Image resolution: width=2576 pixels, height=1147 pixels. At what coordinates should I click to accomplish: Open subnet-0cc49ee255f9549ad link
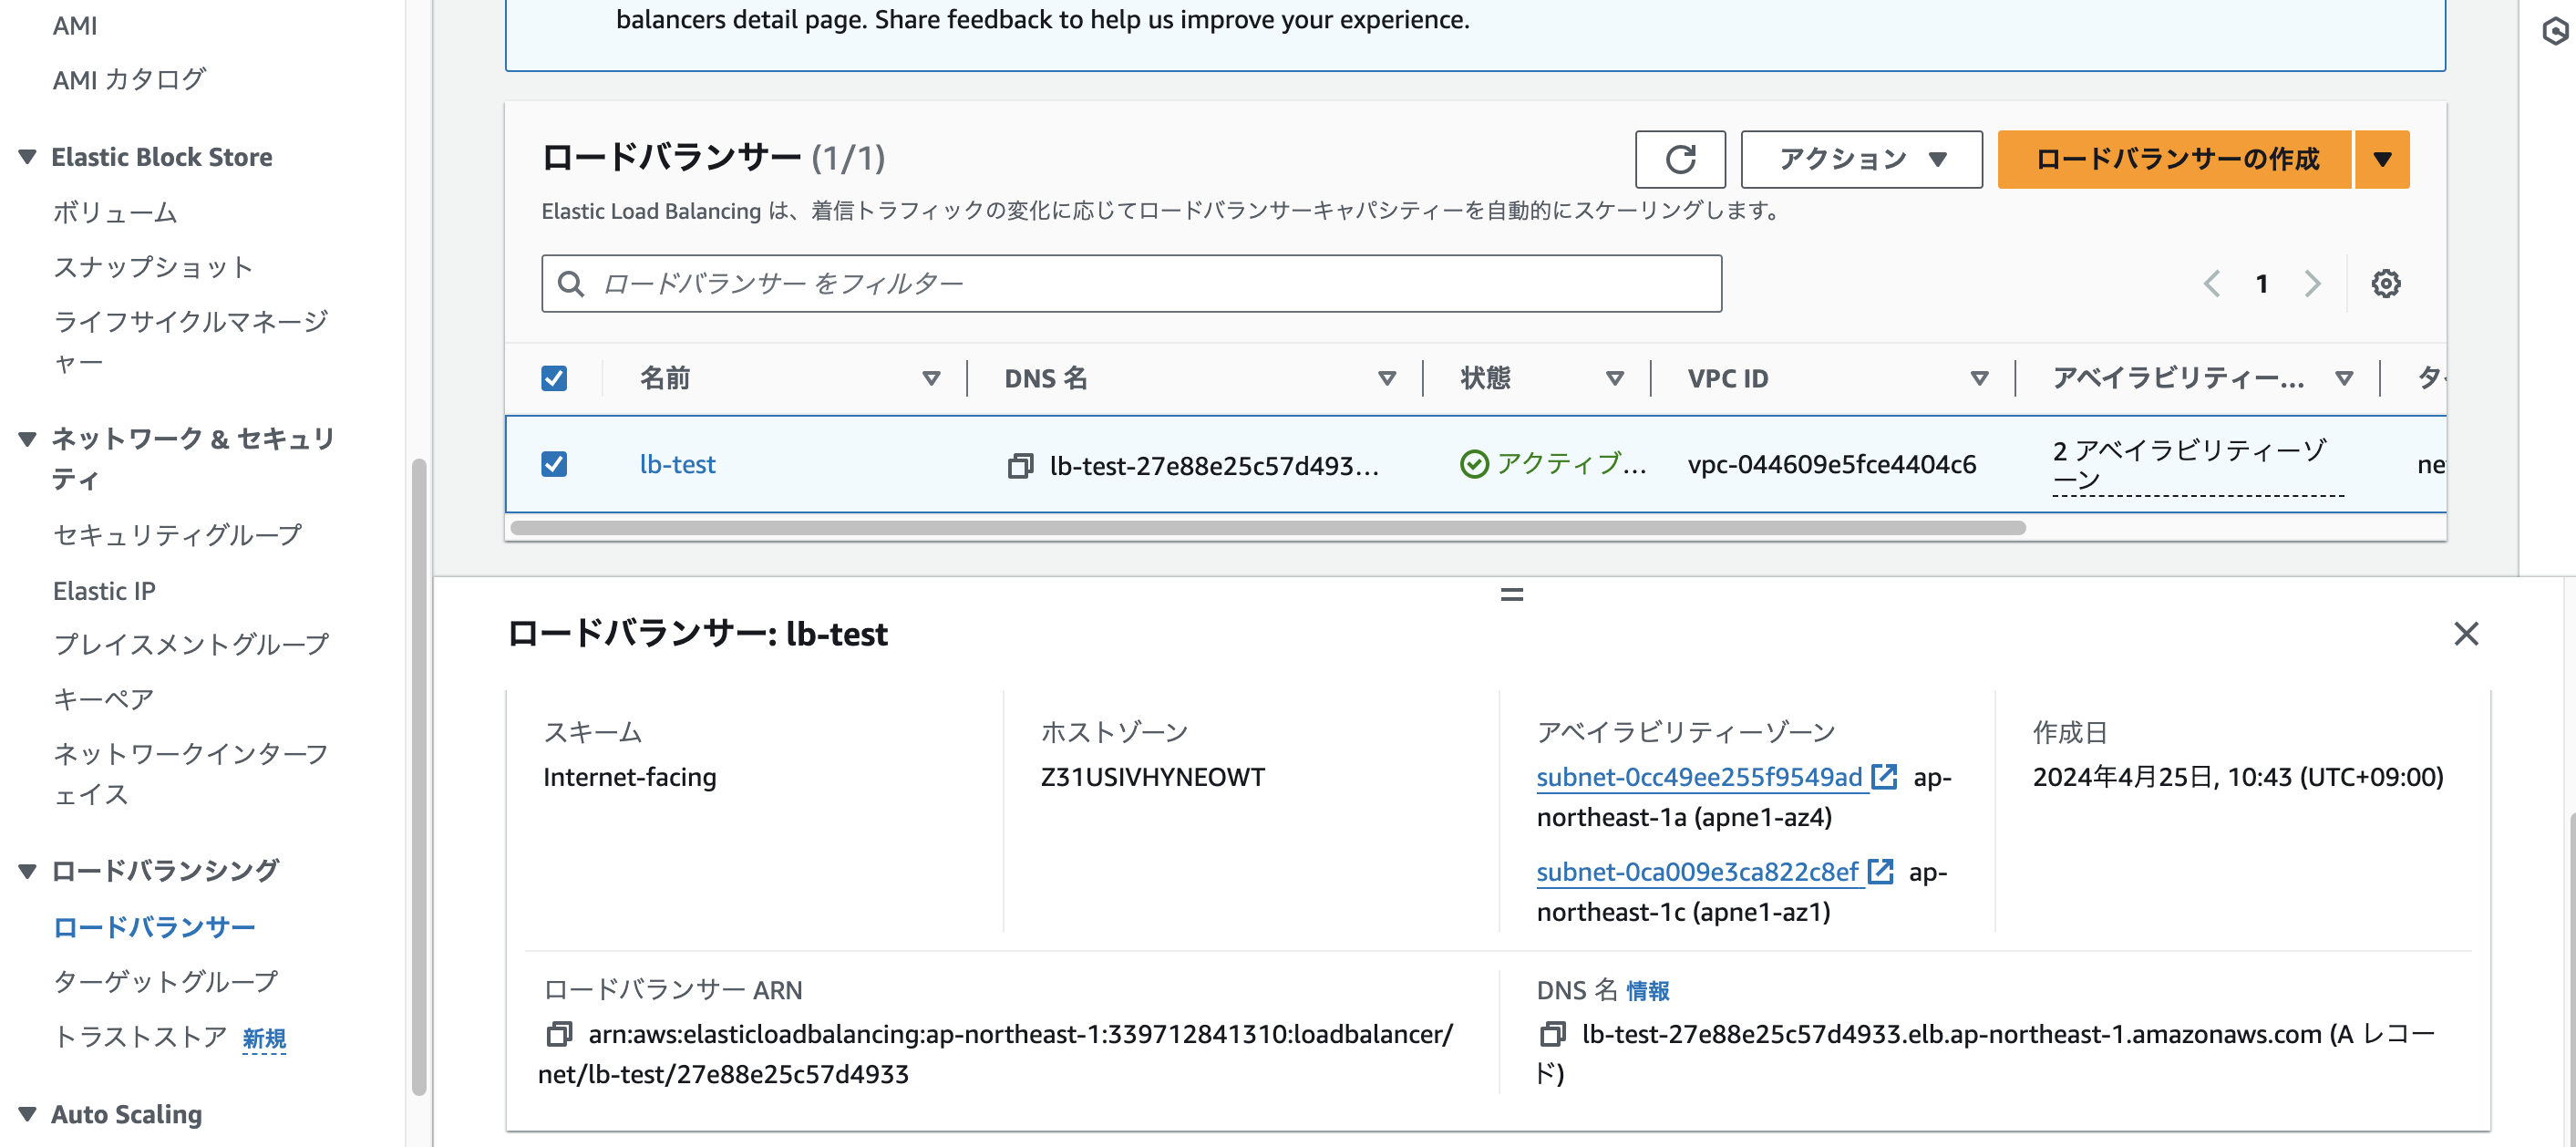(x=1699, y=777)
